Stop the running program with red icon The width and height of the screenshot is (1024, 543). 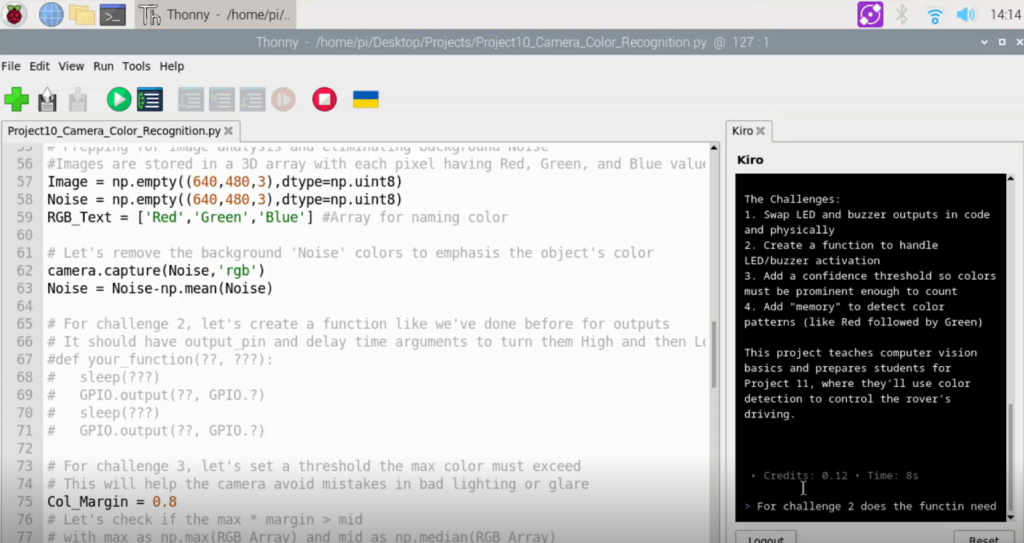point(325,99)
